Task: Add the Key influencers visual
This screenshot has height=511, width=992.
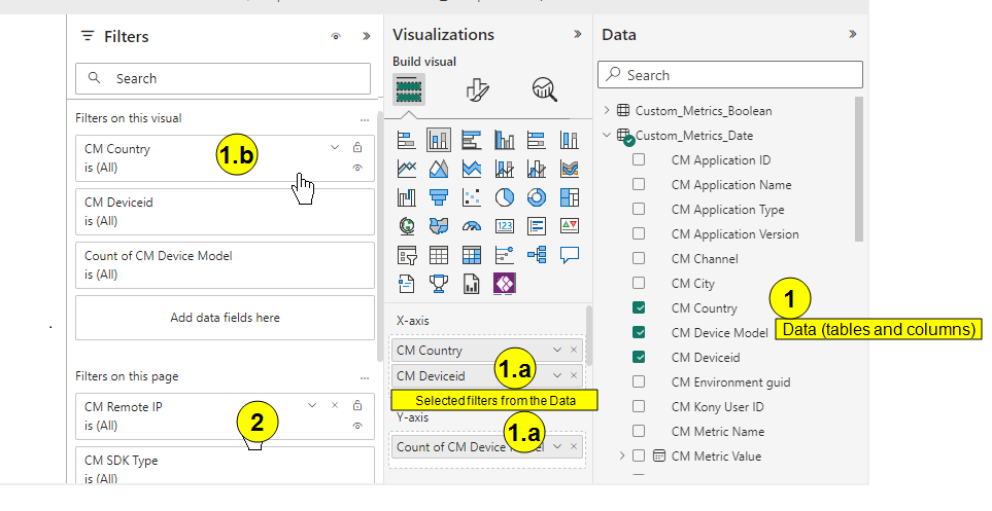Action: click(504, 255)
